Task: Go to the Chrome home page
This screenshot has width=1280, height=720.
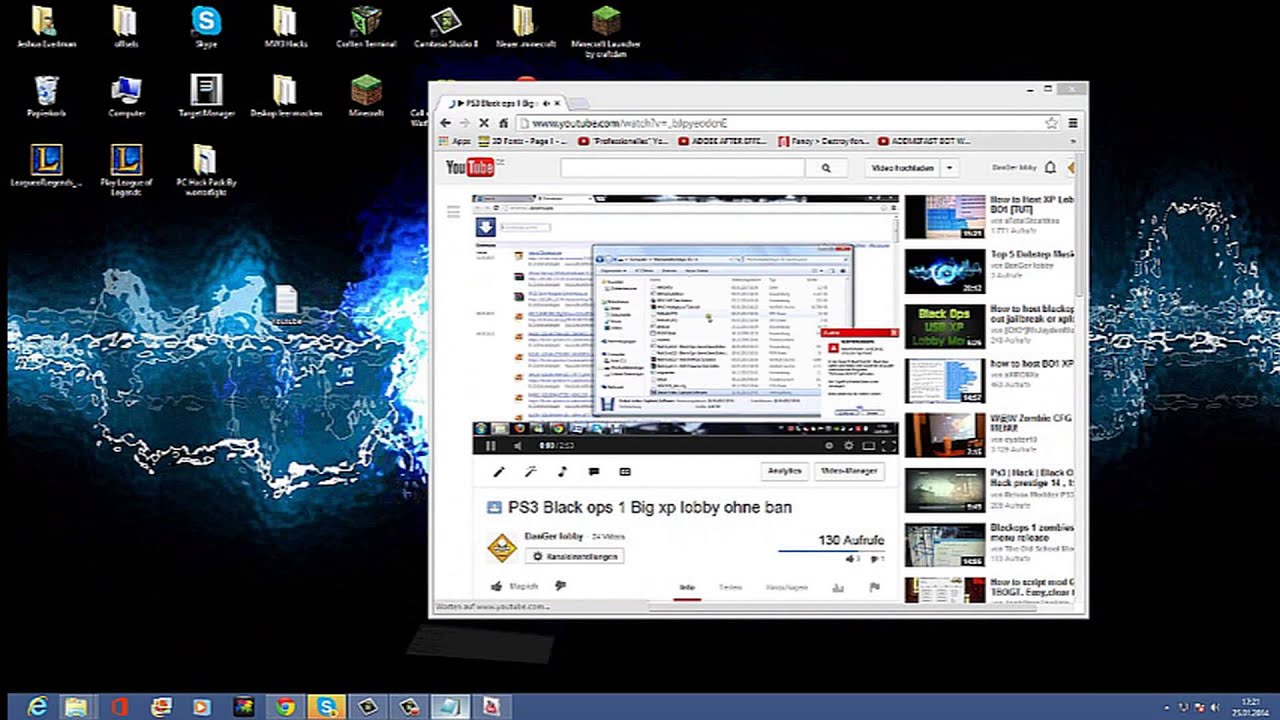Action: (x=503, y=123)
